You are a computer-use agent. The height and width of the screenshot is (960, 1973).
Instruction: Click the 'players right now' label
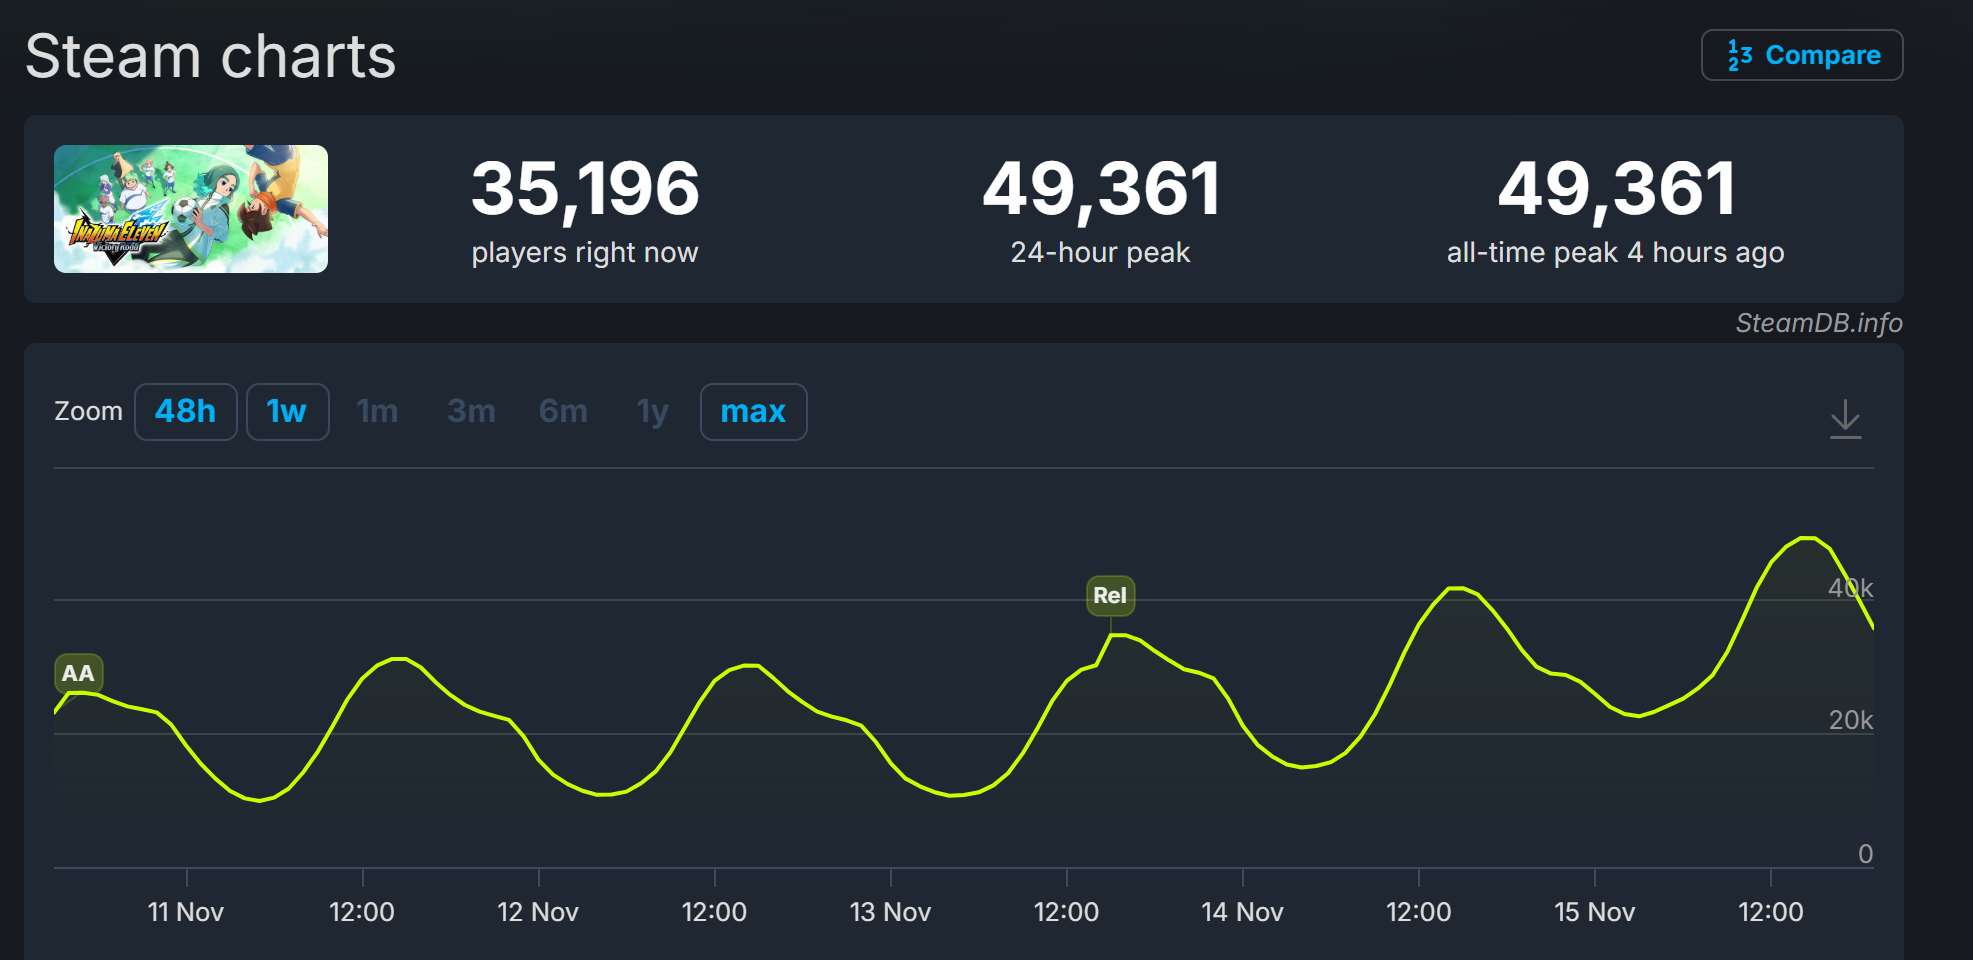(585, 253)
